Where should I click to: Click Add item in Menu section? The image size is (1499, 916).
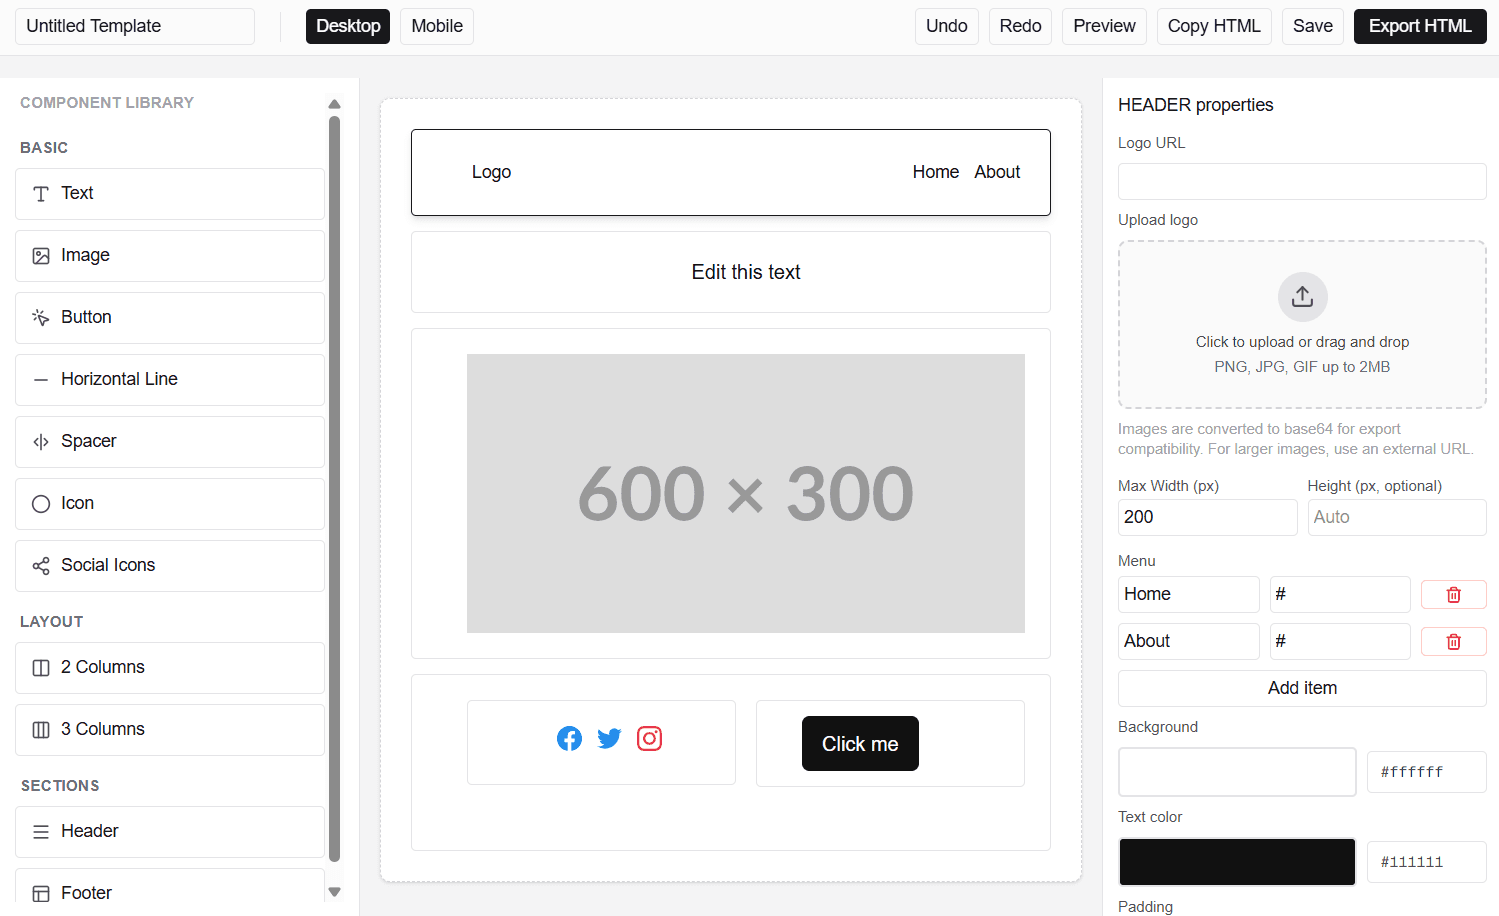(1301, 688)
